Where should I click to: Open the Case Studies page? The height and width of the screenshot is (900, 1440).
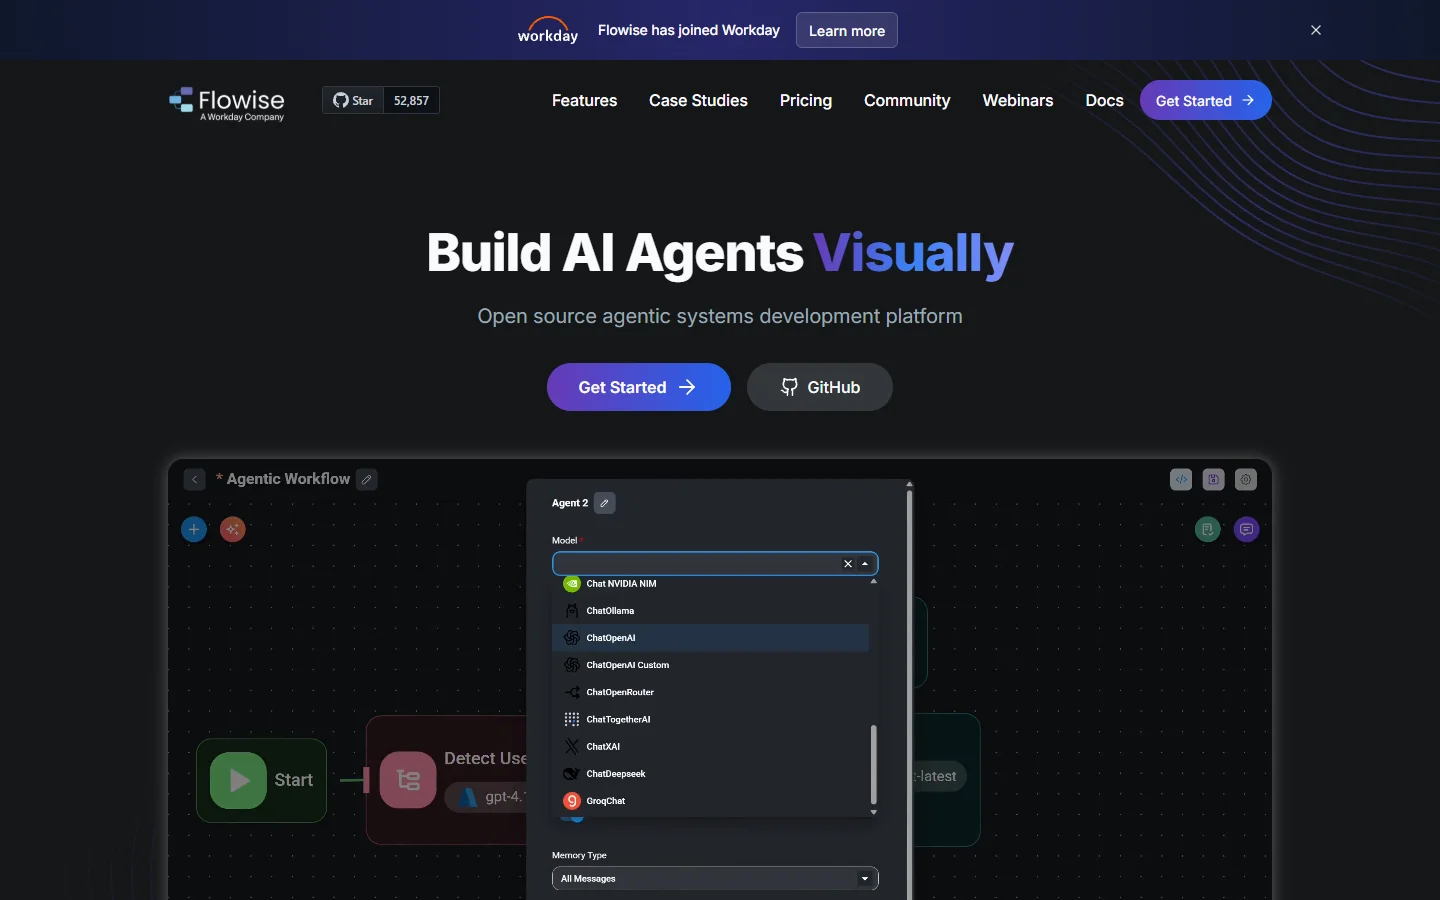pos(698,100)
